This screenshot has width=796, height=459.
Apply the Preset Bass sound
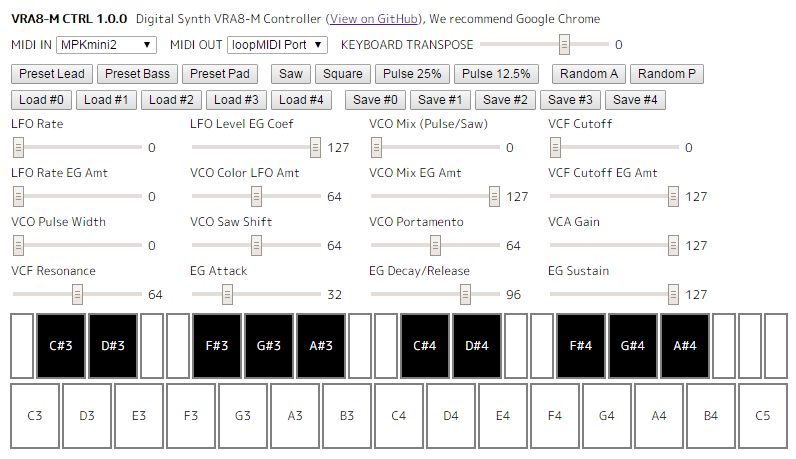click(137, 74)
